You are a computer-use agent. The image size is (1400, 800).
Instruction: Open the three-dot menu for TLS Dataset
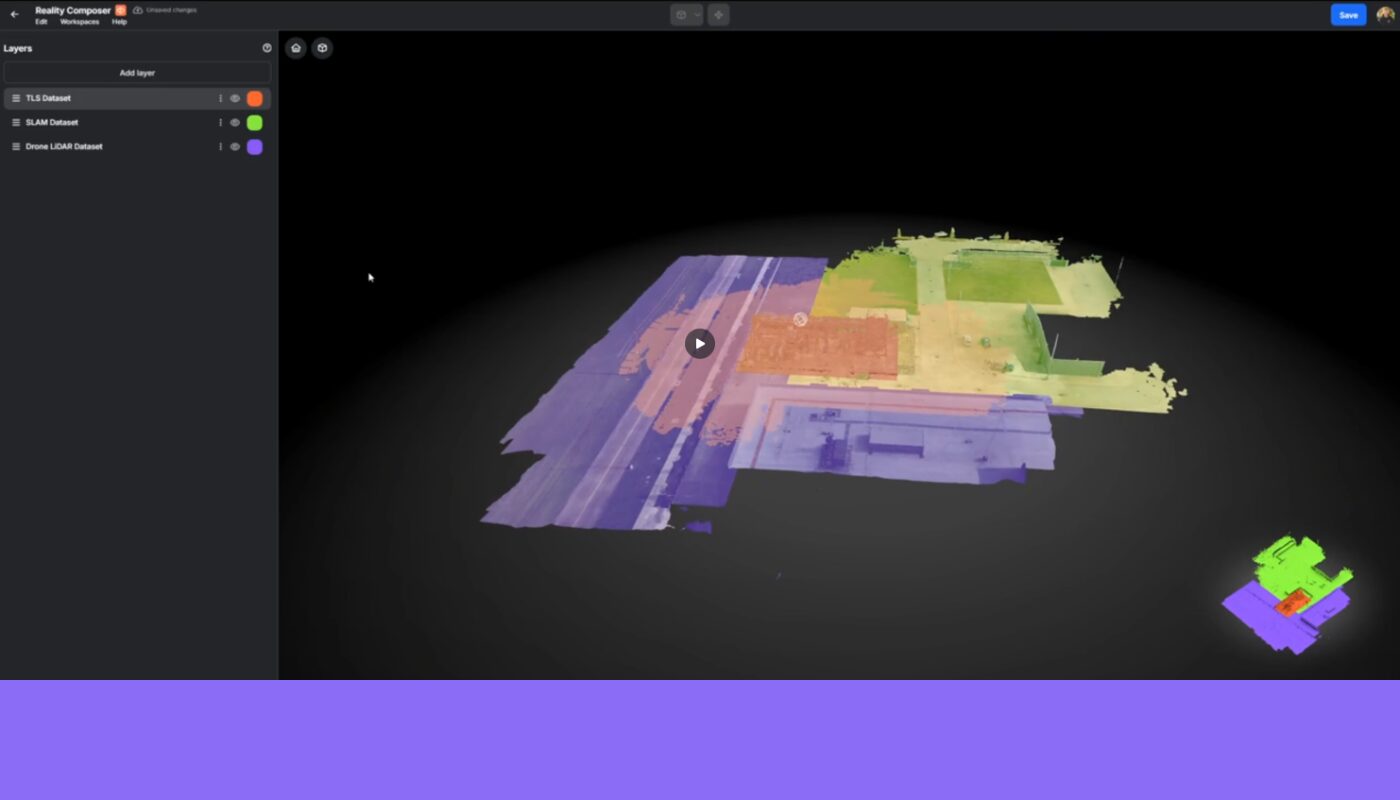220,98
